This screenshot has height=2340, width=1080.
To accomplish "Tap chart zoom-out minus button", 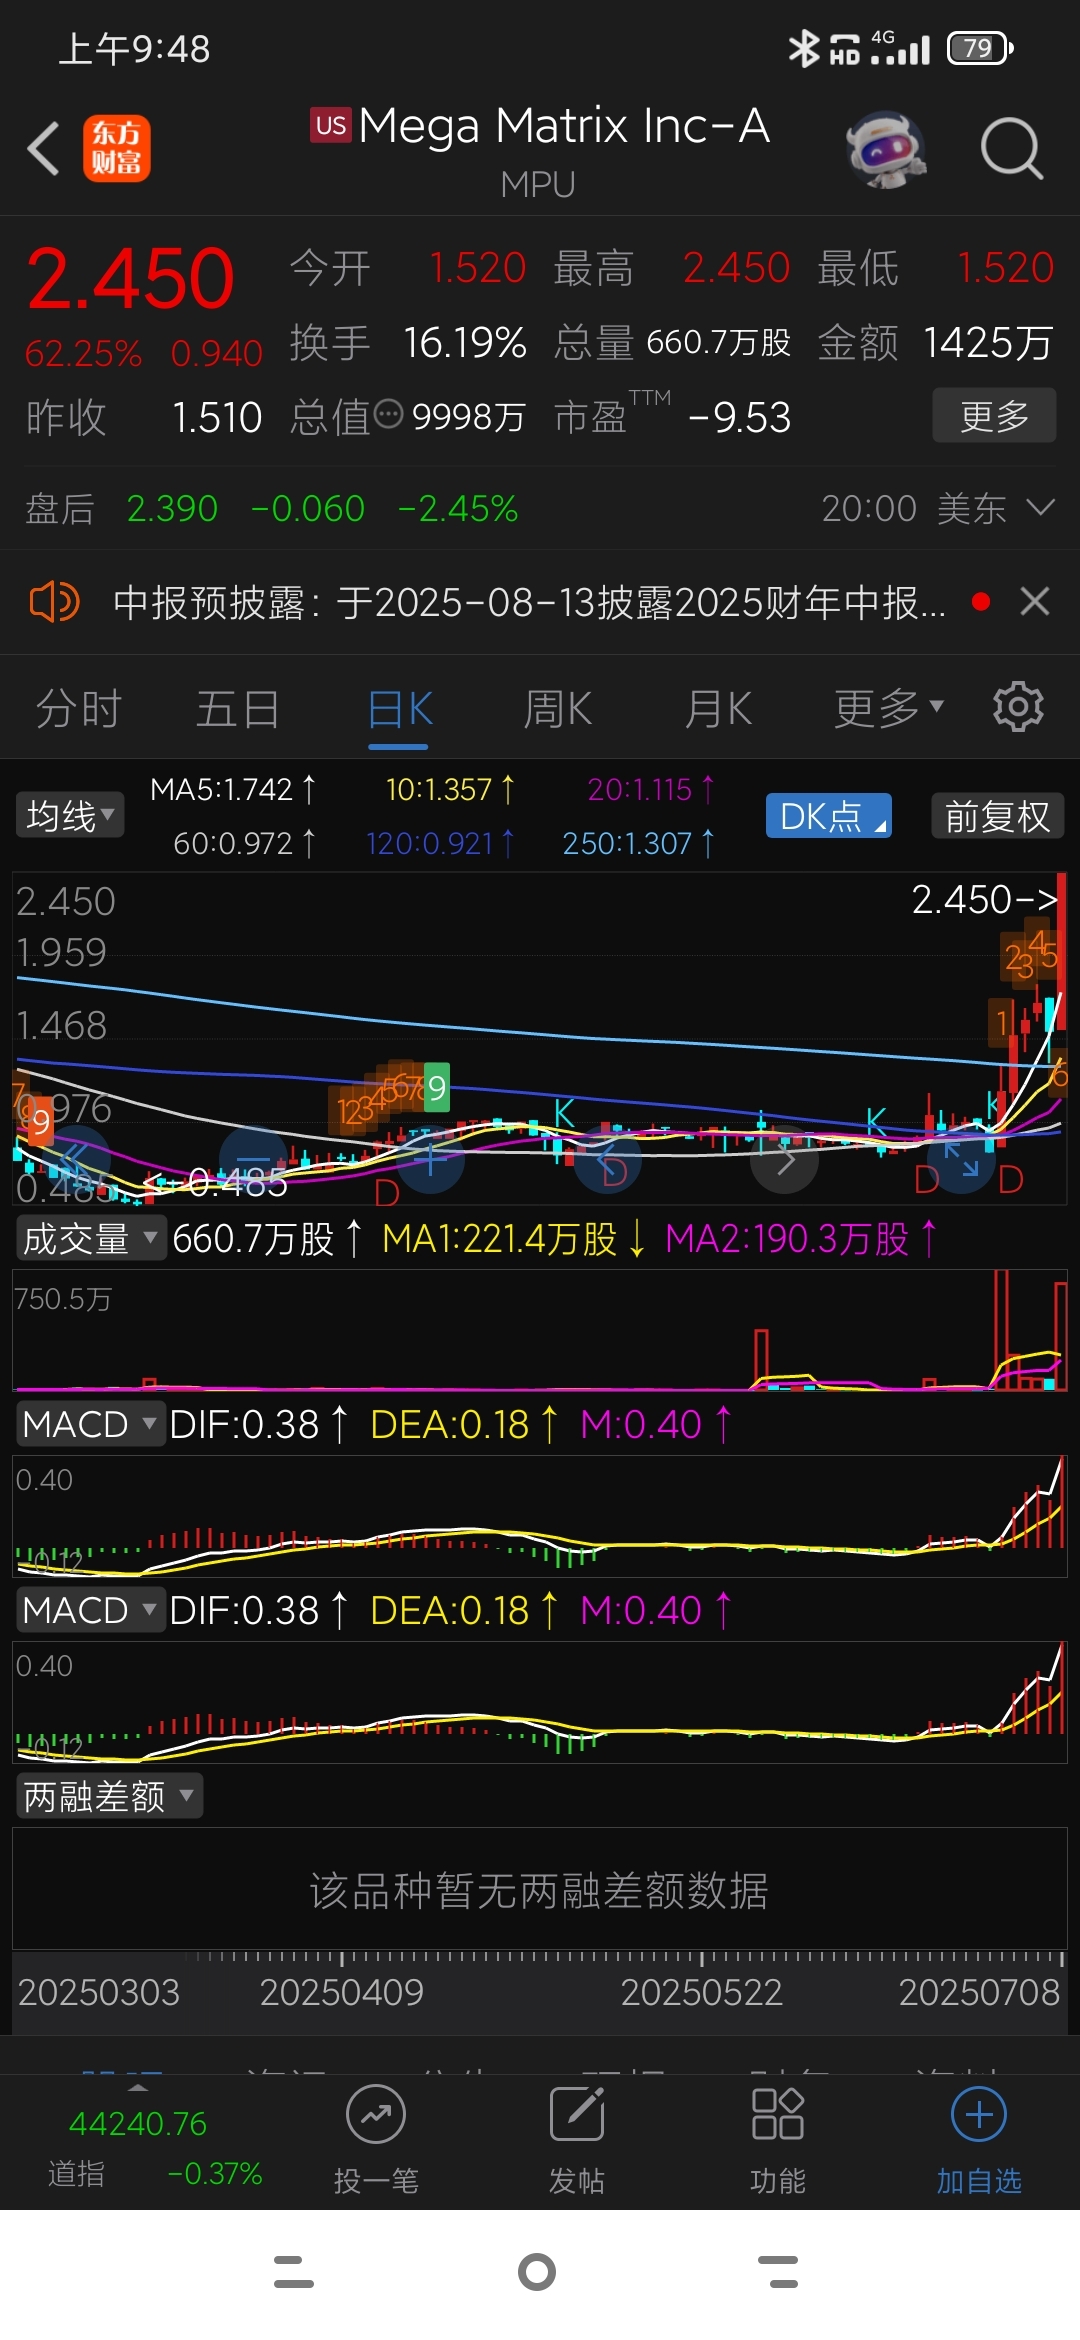I will click(253, 1159).
